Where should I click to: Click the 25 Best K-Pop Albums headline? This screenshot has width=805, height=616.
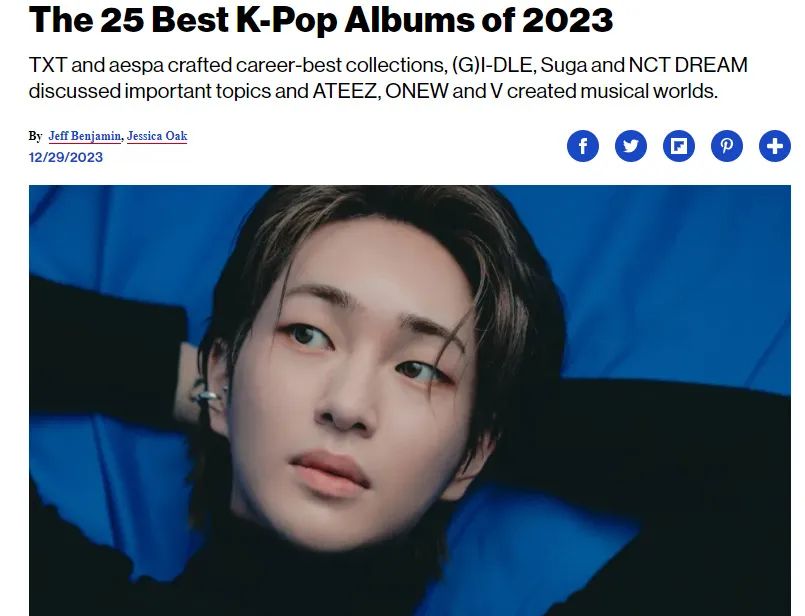pyautogui.click(x=321, y=20)
